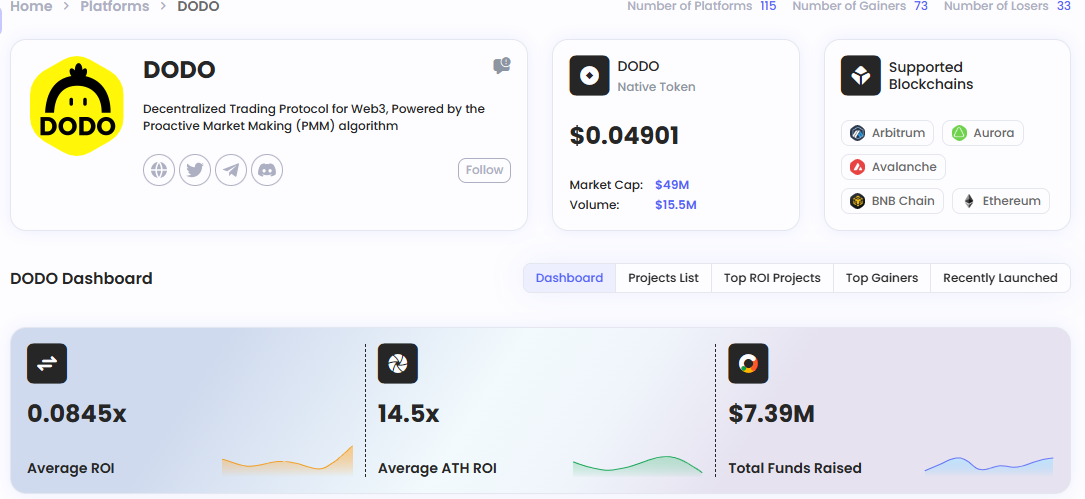Click the DODO Dashboard heading

(x=82, y=278)
